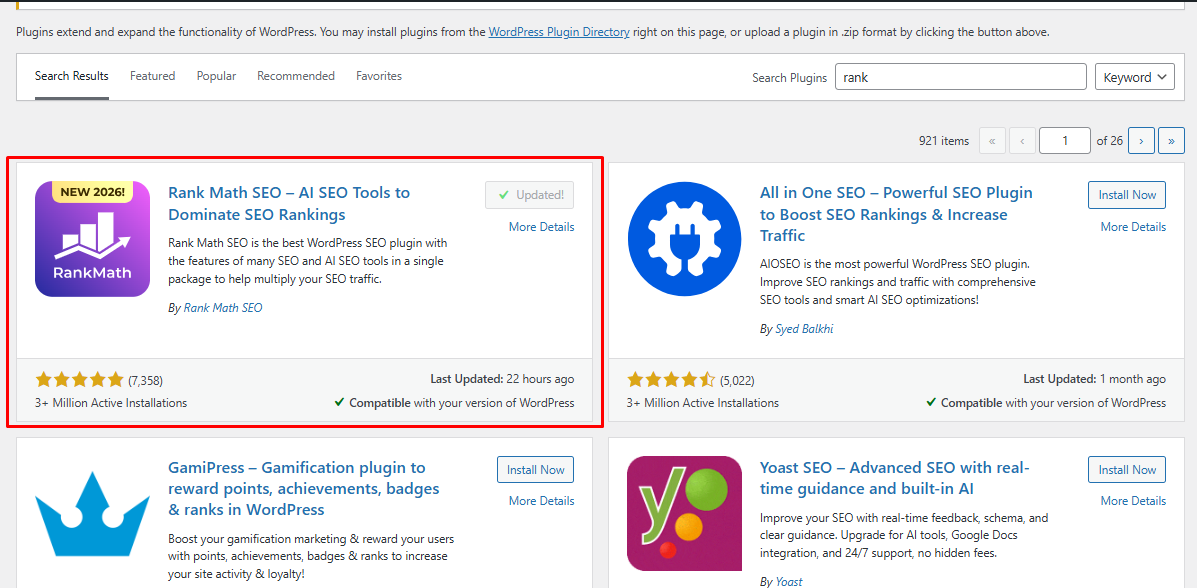Open the Recommended plugins tab
Screen dimensions: 1197x588
coord(296,76)
